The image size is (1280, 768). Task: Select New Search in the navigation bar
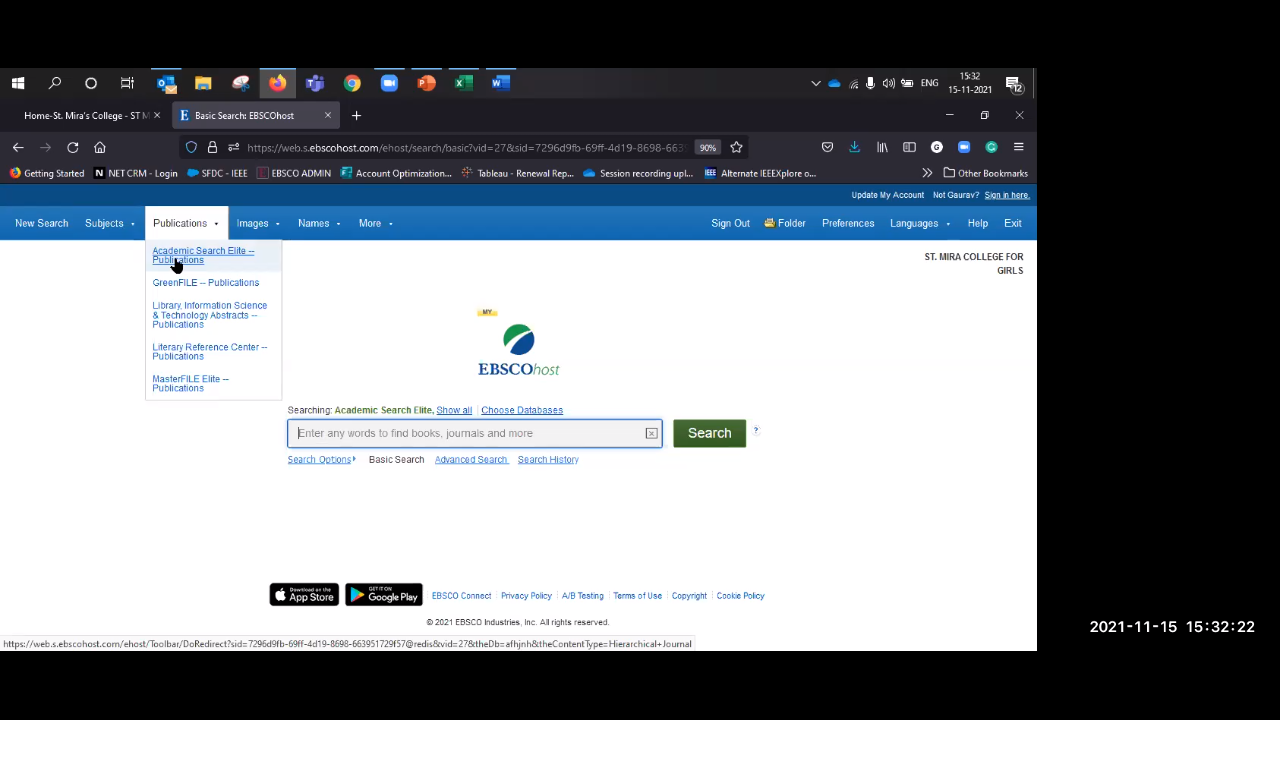pyautogui.click(x=41, y=223)
